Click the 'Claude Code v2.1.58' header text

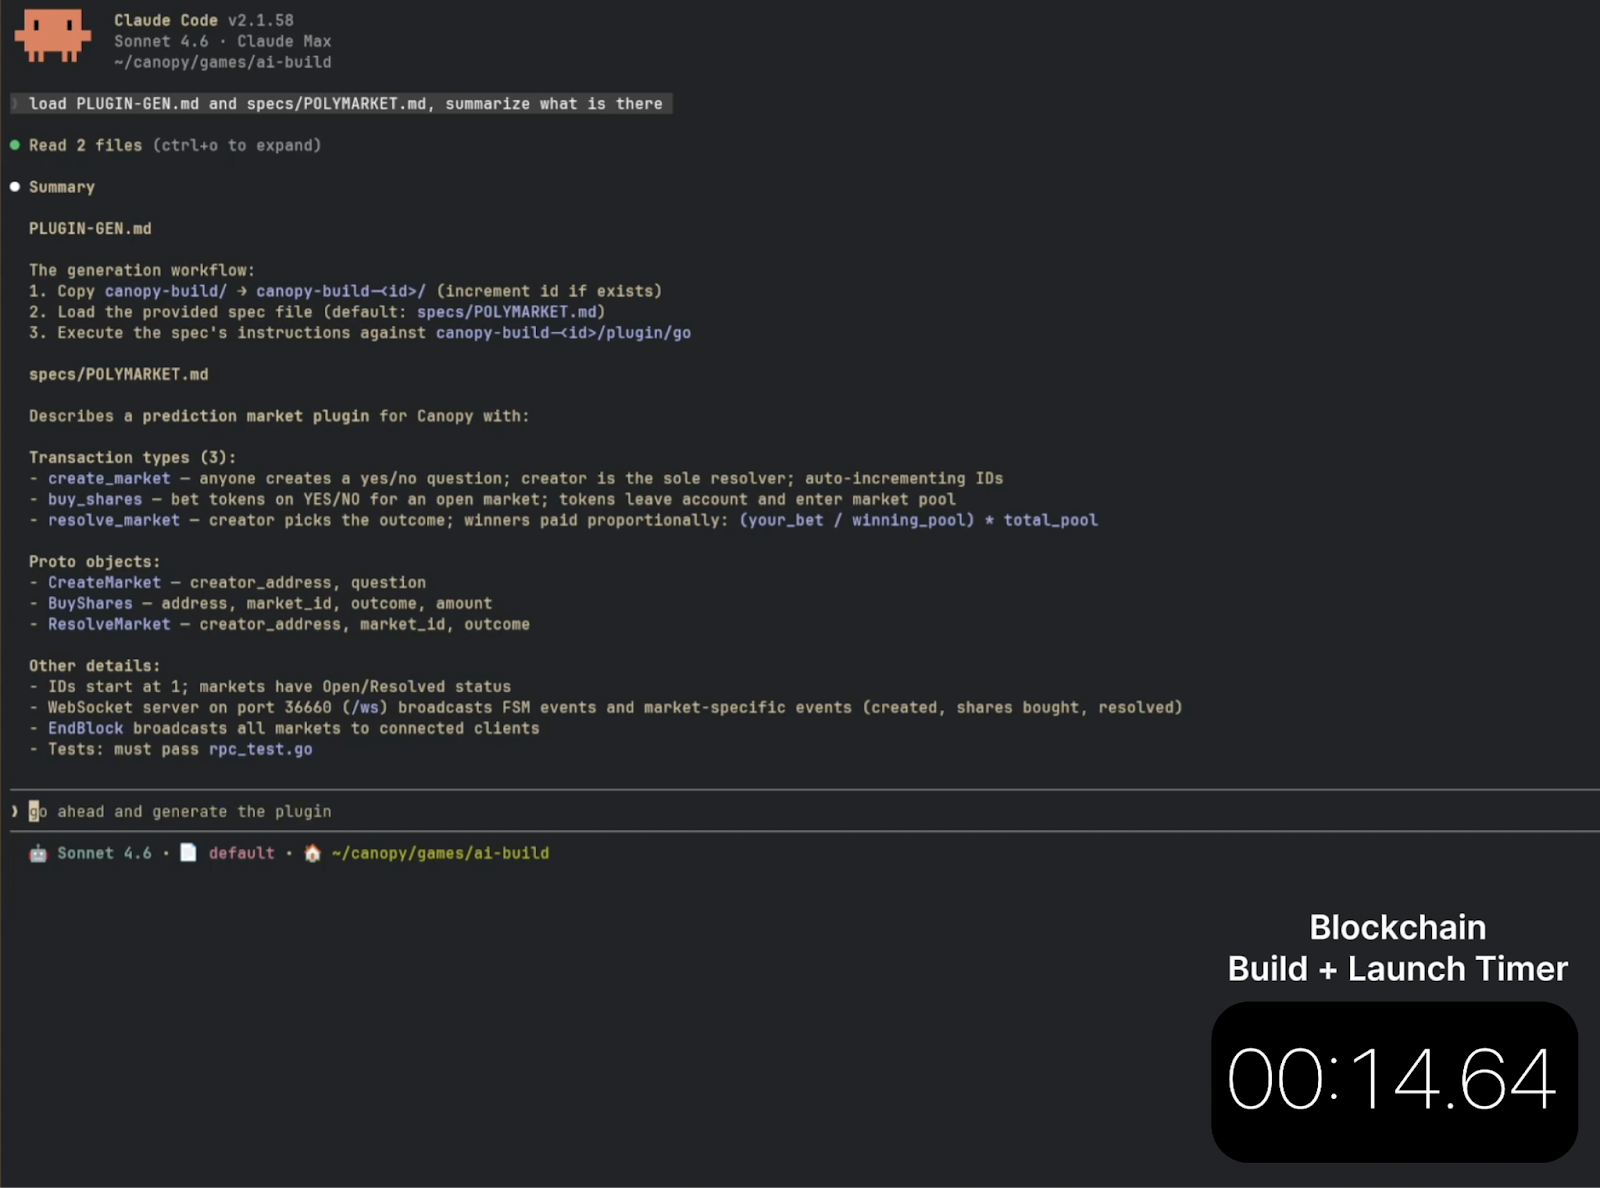pyautogui.click(x=204, y=20)
